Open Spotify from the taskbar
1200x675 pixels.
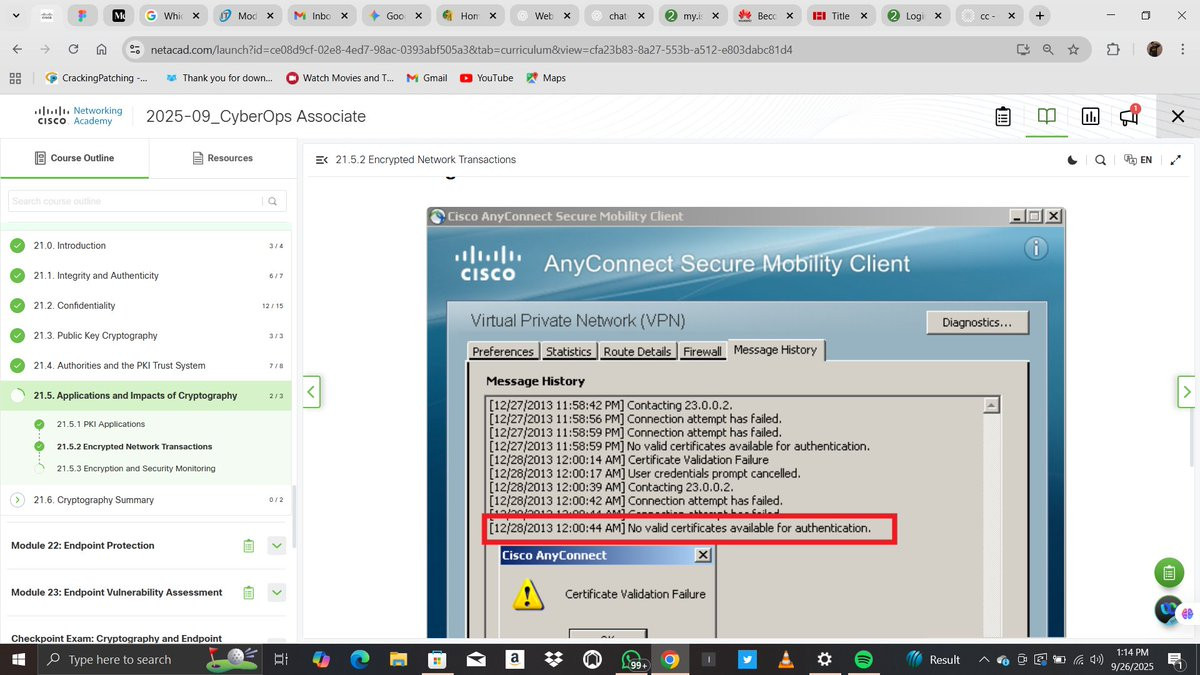(x=863, y=659)
